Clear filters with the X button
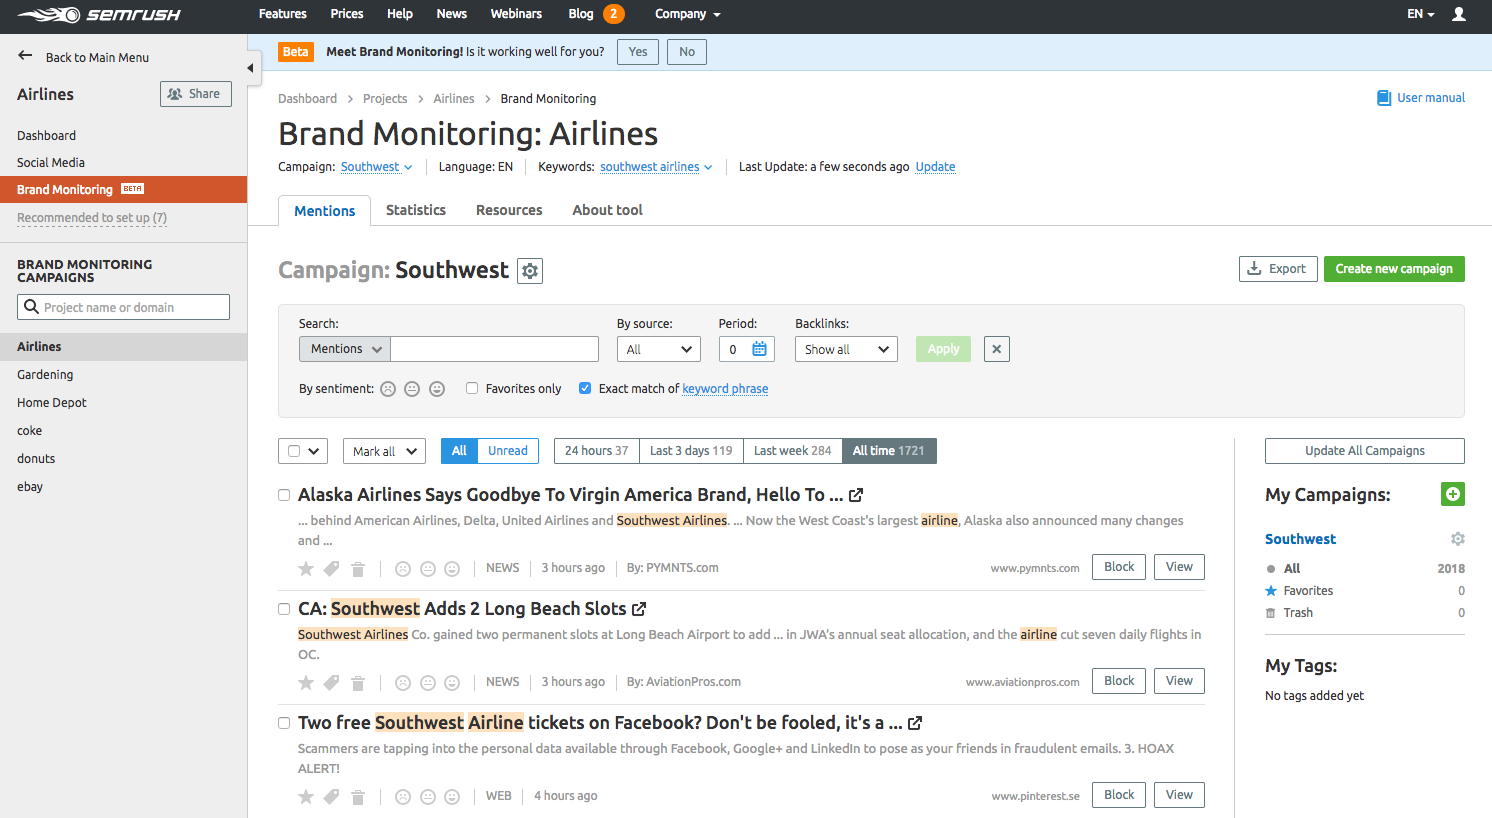 pos(997,349)
